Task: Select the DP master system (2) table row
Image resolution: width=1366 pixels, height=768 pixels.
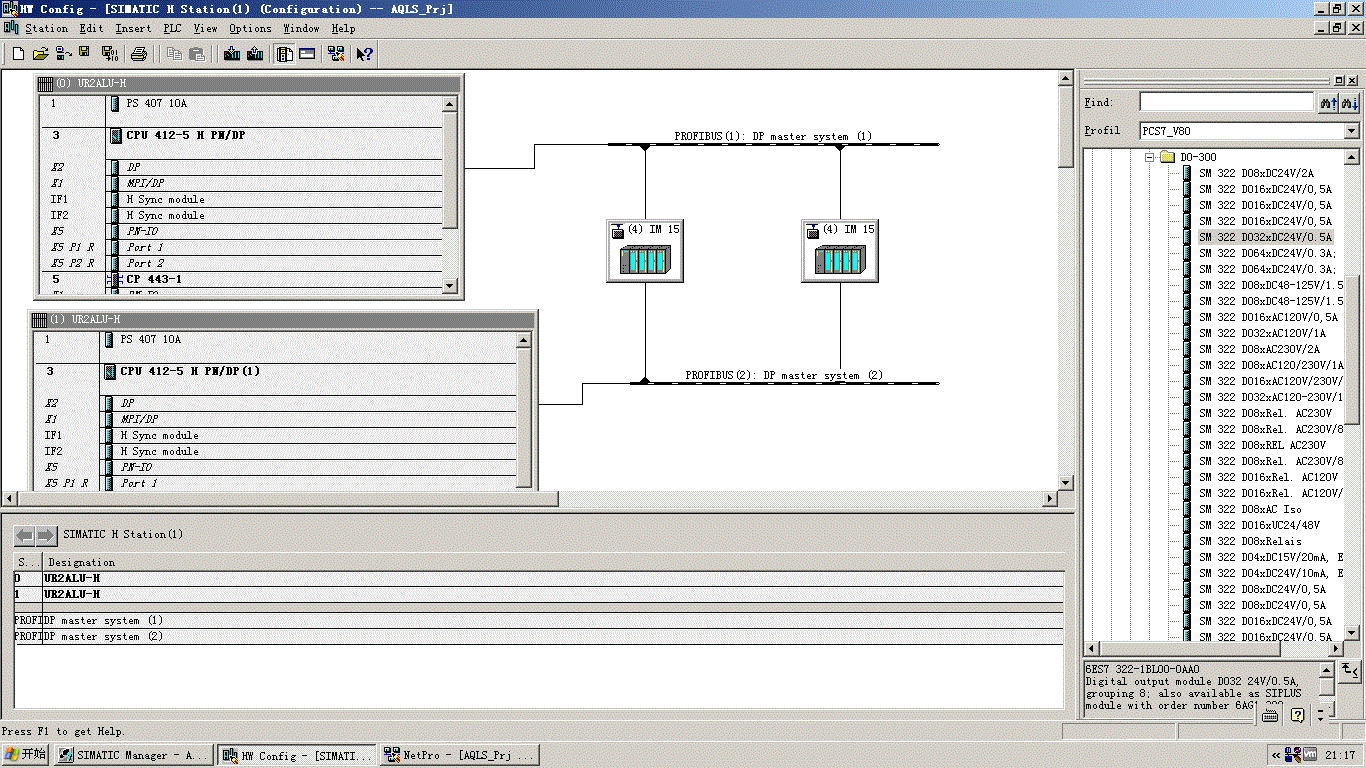Action: point(538,636)
